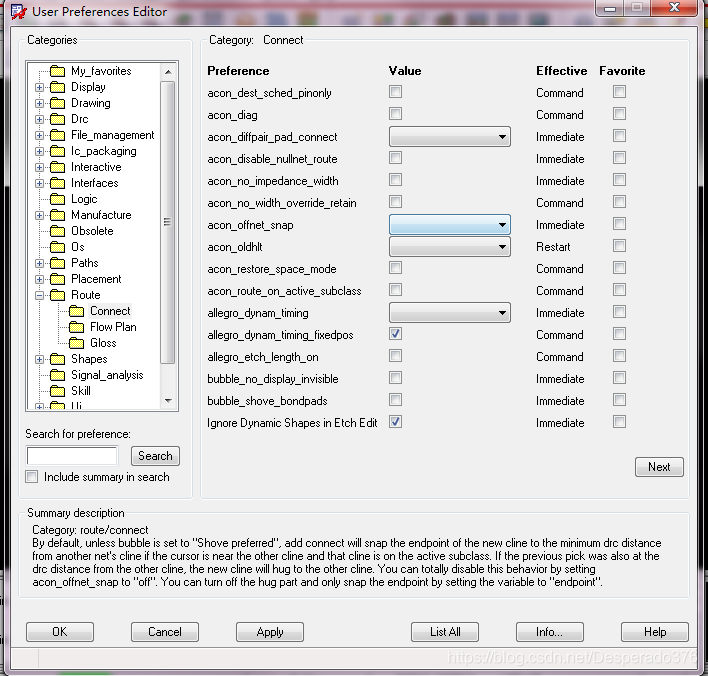Click the Next button
708x676 pixels.
point(659,467)
